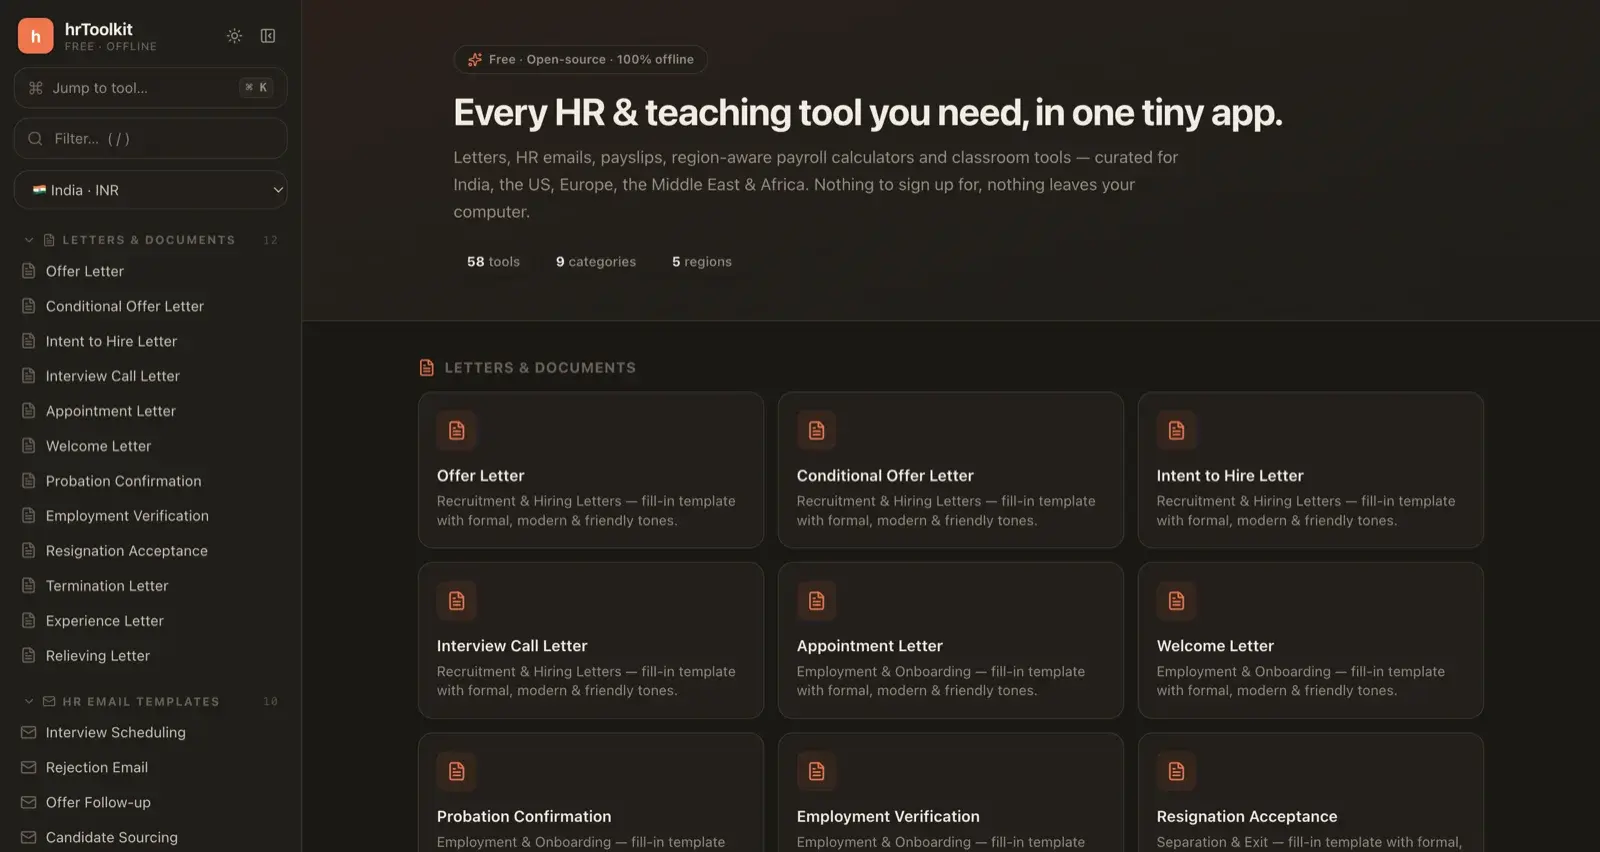Select Rejection Email text in the sidebar
This screenshot has width=1600, height=852.
pos(97,768)
